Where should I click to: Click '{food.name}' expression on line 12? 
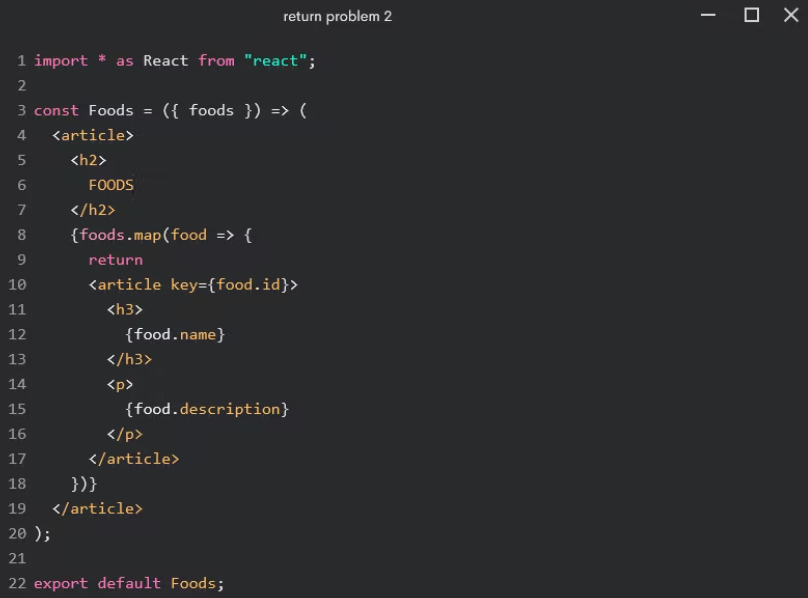click(175, 334)
